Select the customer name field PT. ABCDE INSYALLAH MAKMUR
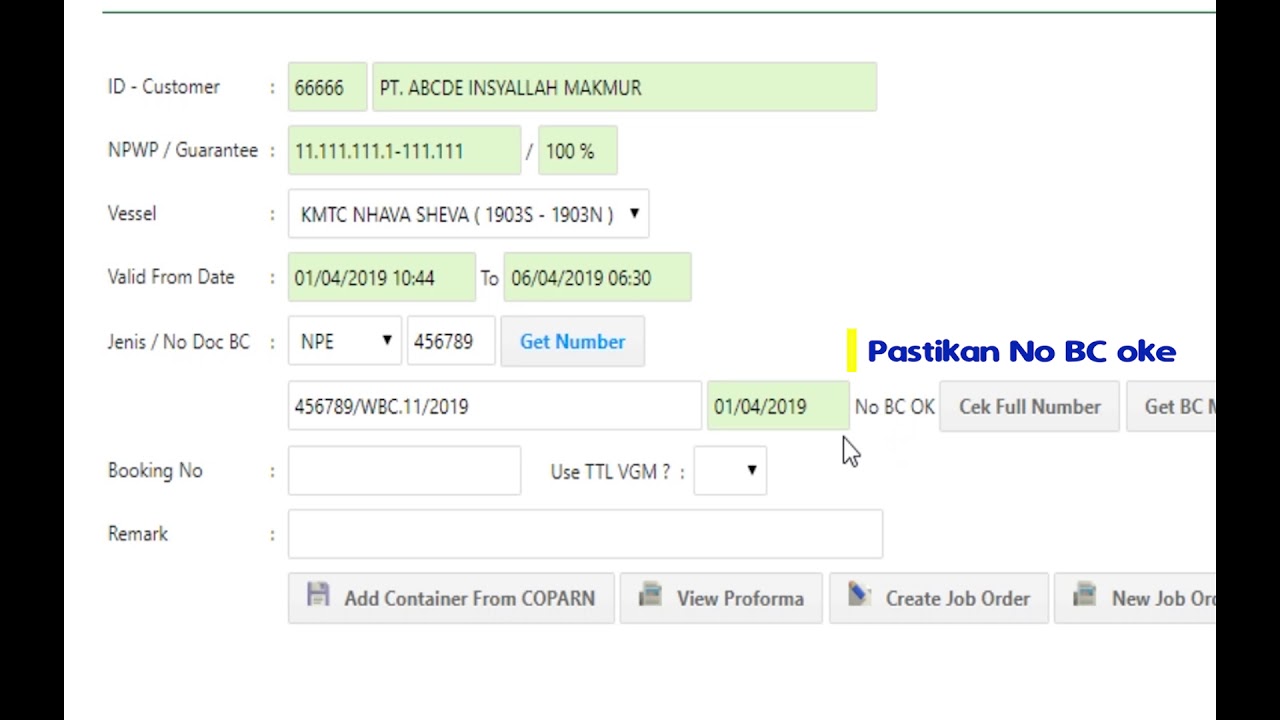Screen dimensions: 1280x720 pos(624,87)
